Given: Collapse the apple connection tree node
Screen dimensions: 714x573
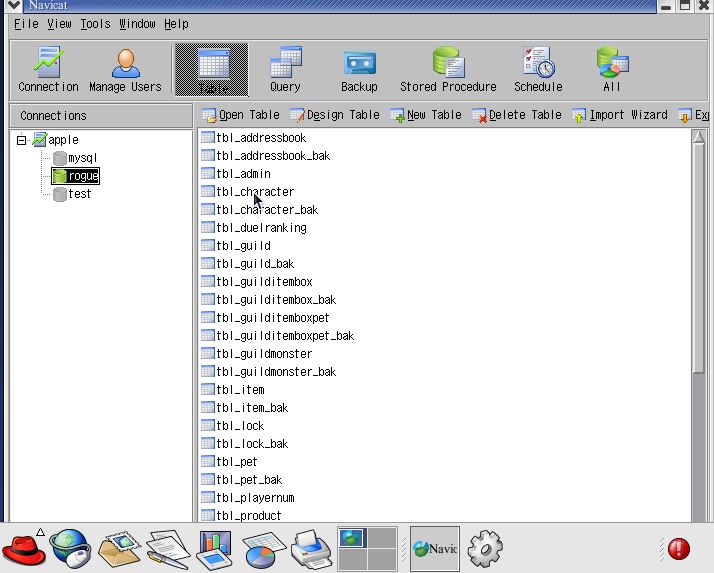Looking at the screenshot, I should [21, 140].
